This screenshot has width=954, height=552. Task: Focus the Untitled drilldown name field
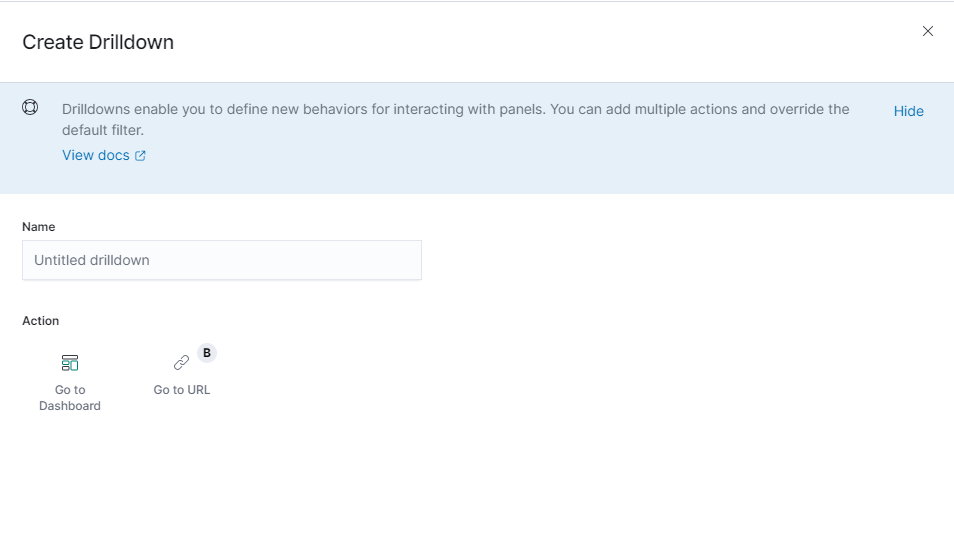222,260
